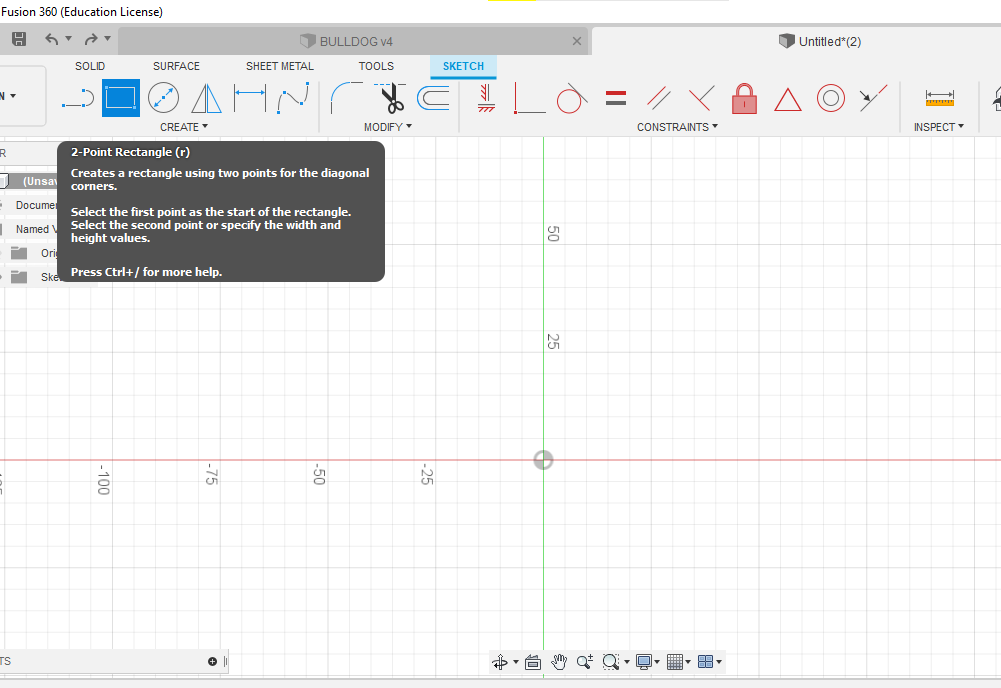Viewport: 1001px width, 688px height.
Task: Select the Mirror tool
Action: (x=206, y=98)
